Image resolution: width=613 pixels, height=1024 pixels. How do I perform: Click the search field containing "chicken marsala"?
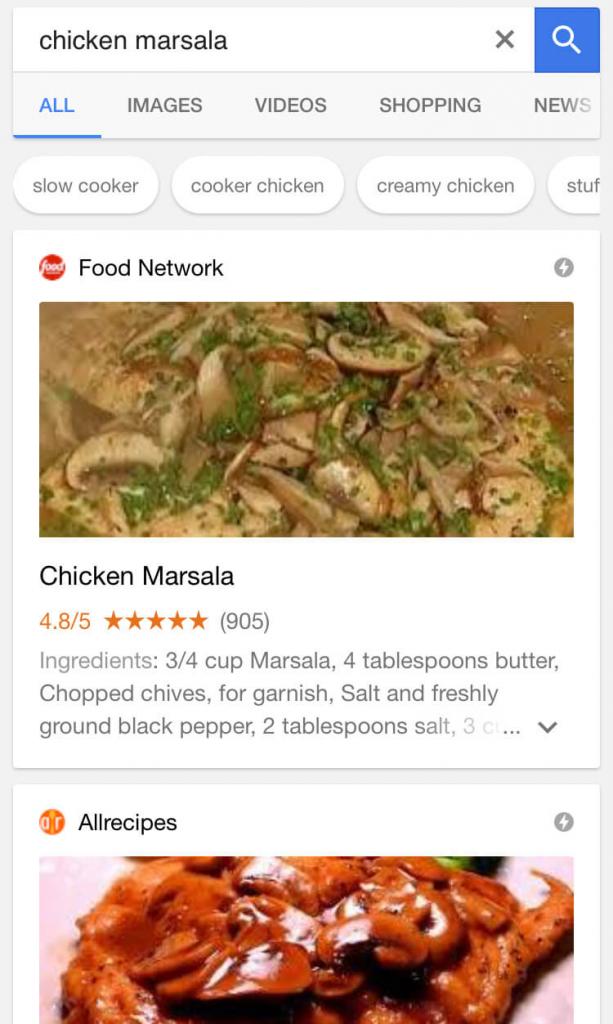250,40
